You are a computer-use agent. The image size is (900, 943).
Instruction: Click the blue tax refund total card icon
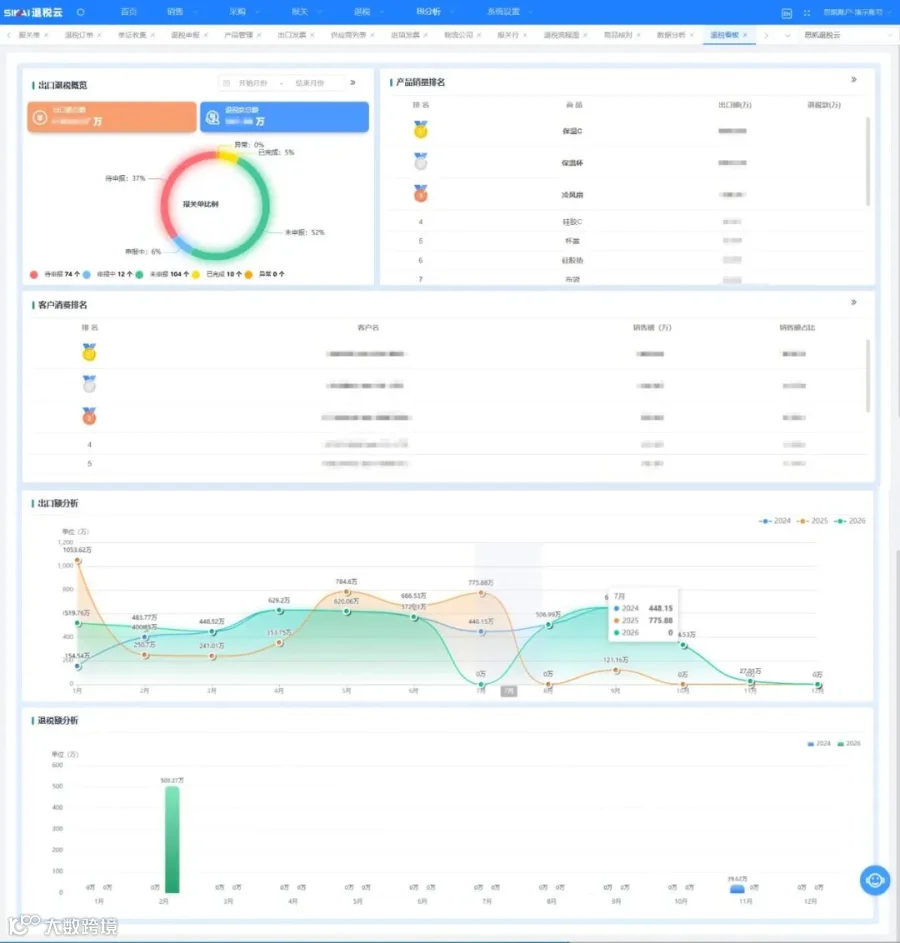[212, 117]
